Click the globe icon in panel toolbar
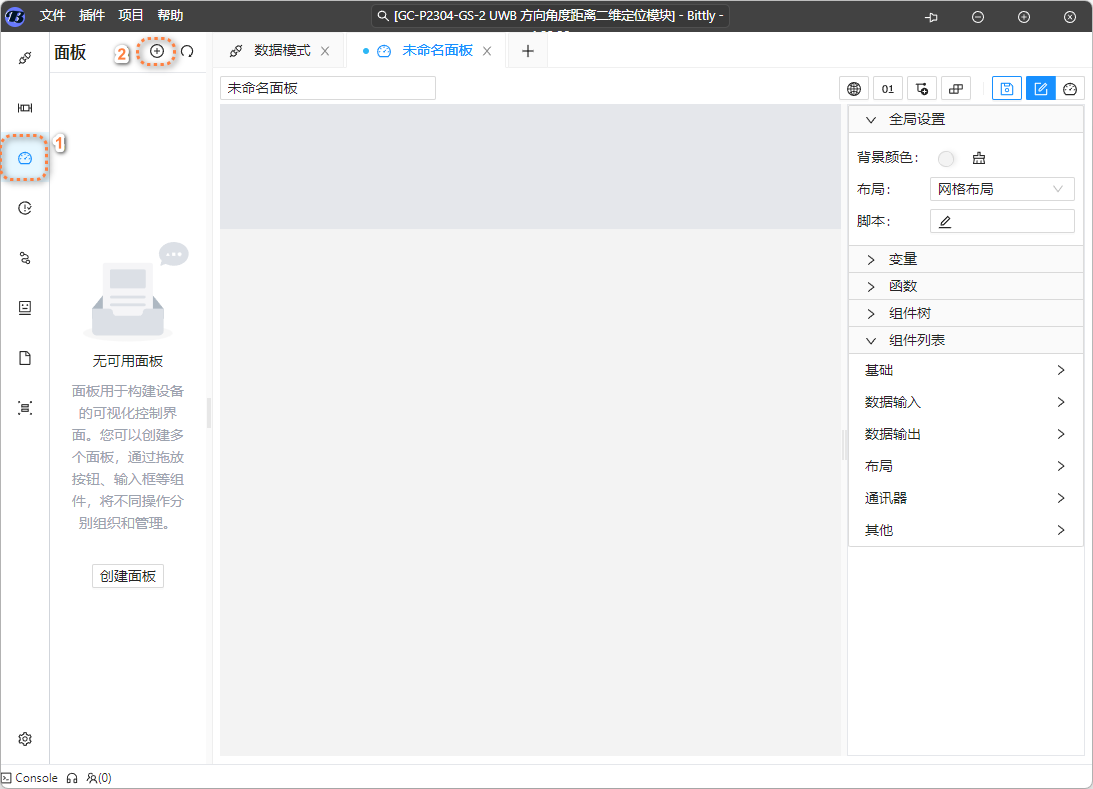Viewport: 1093px width, 789px height. [853, 88]
